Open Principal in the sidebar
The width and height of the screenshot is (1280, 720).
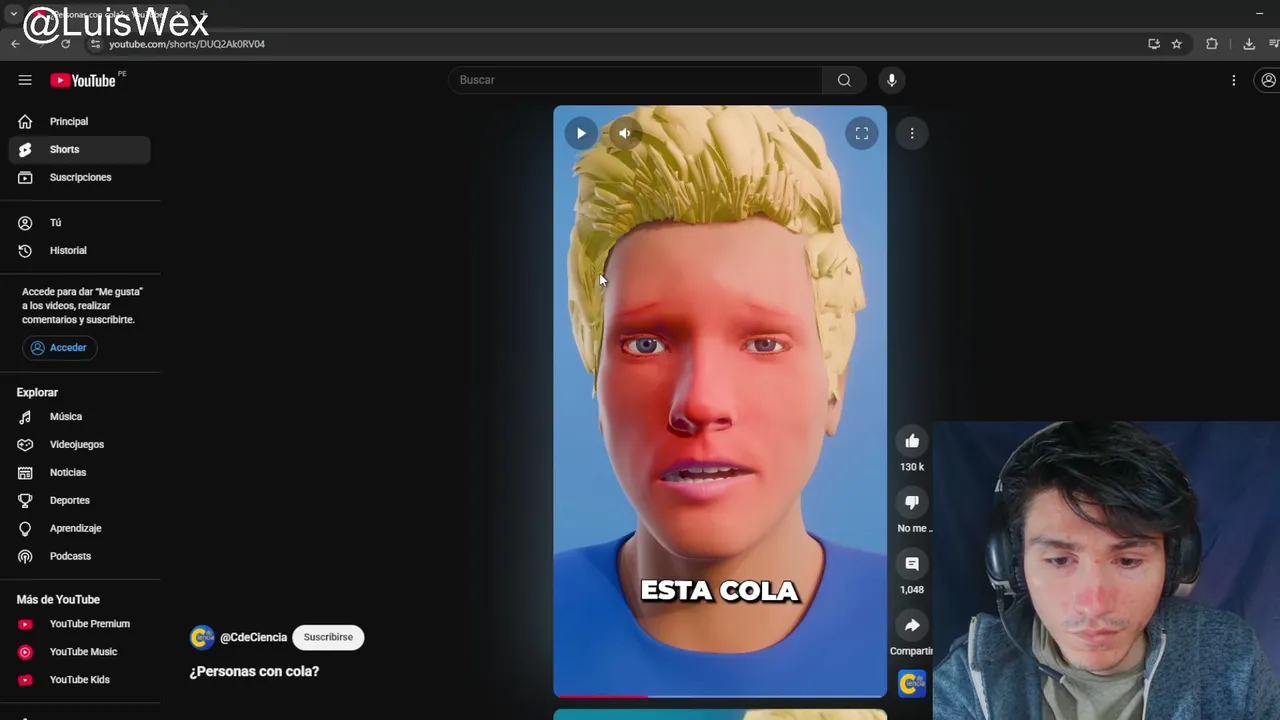pyautogui.click(x=80, y=121)
